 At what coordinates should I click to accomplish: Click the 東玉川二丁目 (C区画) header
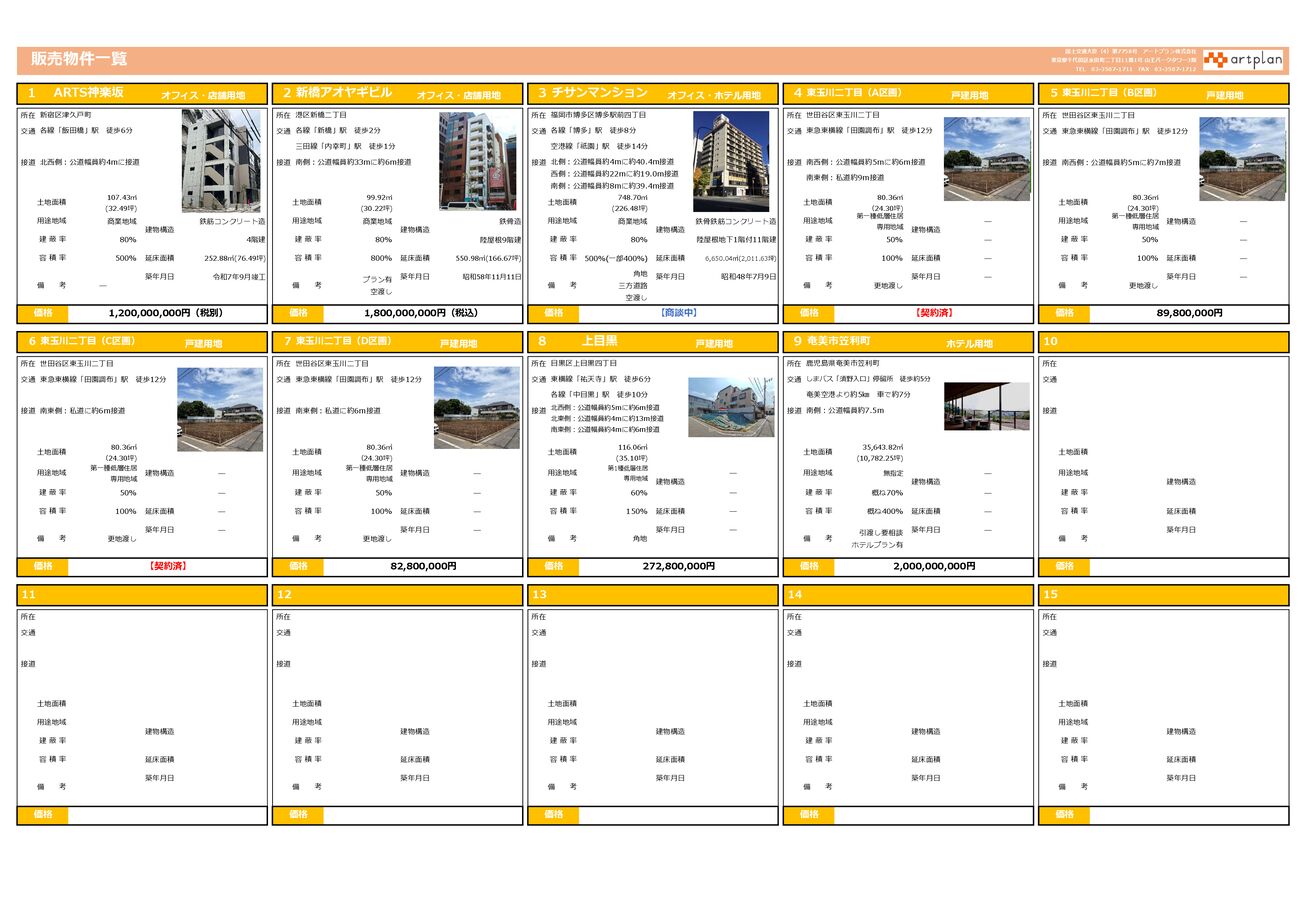[142, 342]
